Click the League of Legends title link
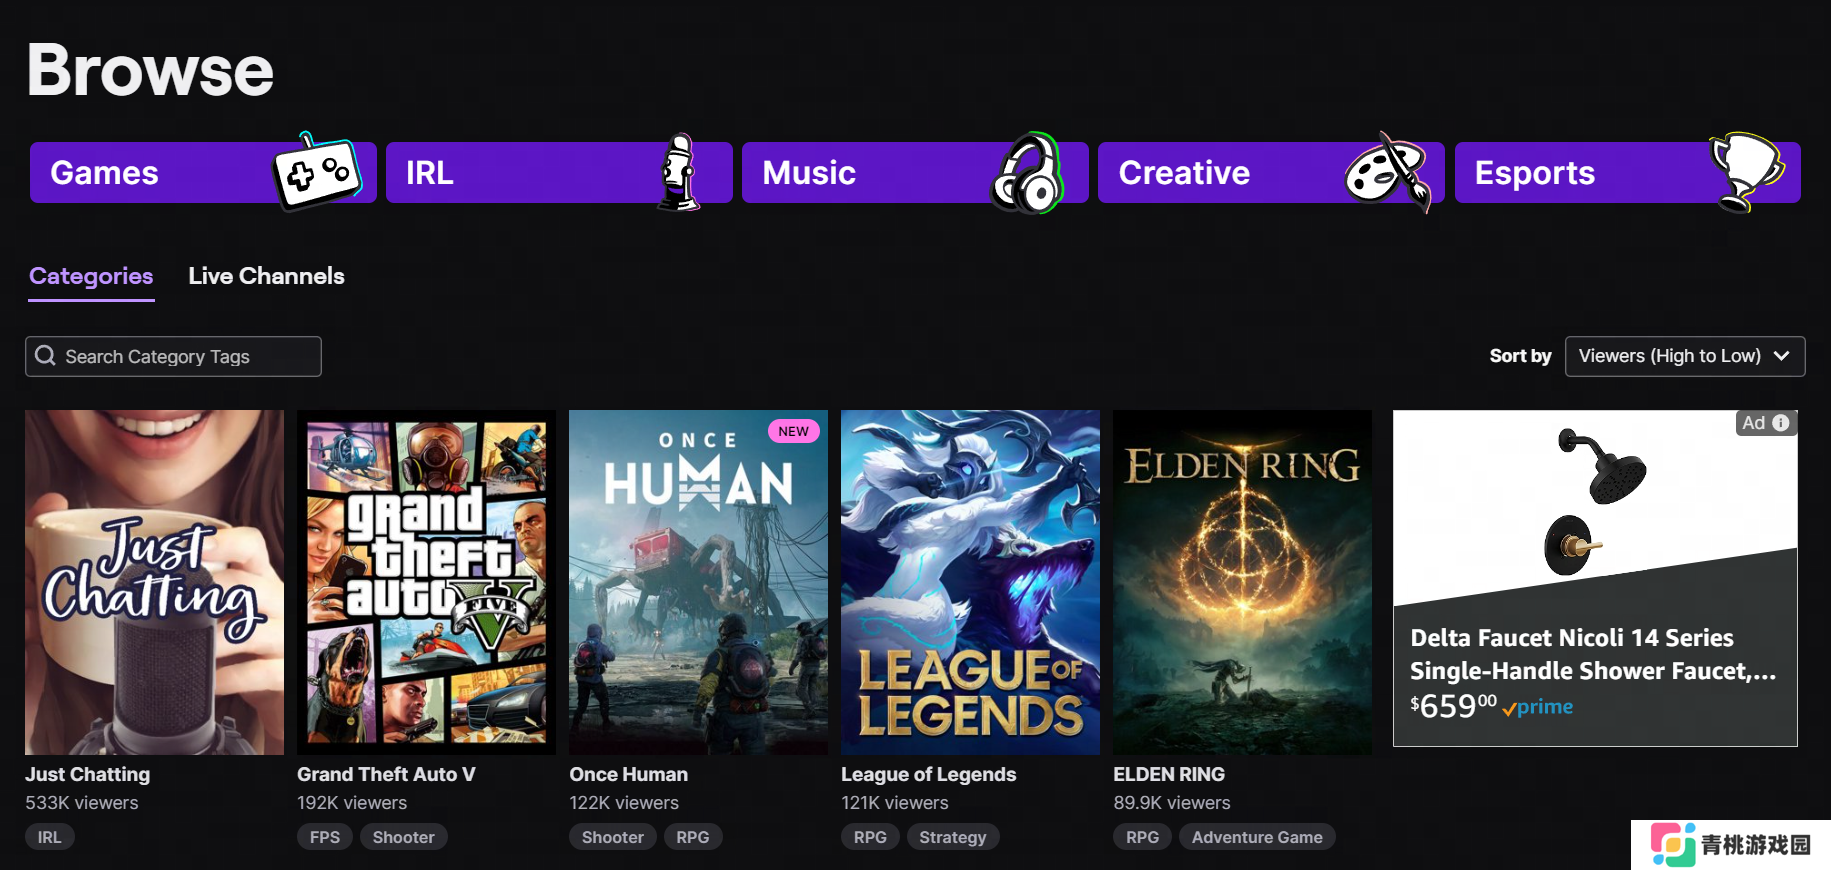1831x870 pixels. 929,774
